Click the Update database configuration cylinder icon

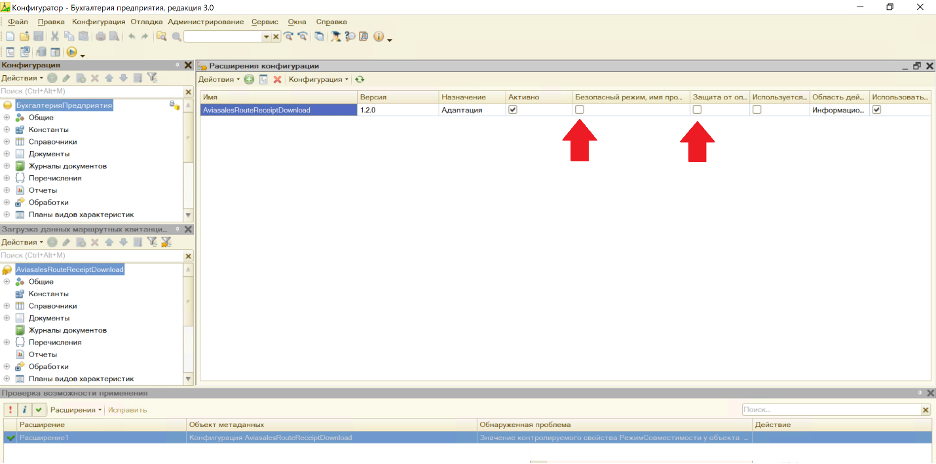click(x=41, y=52)
